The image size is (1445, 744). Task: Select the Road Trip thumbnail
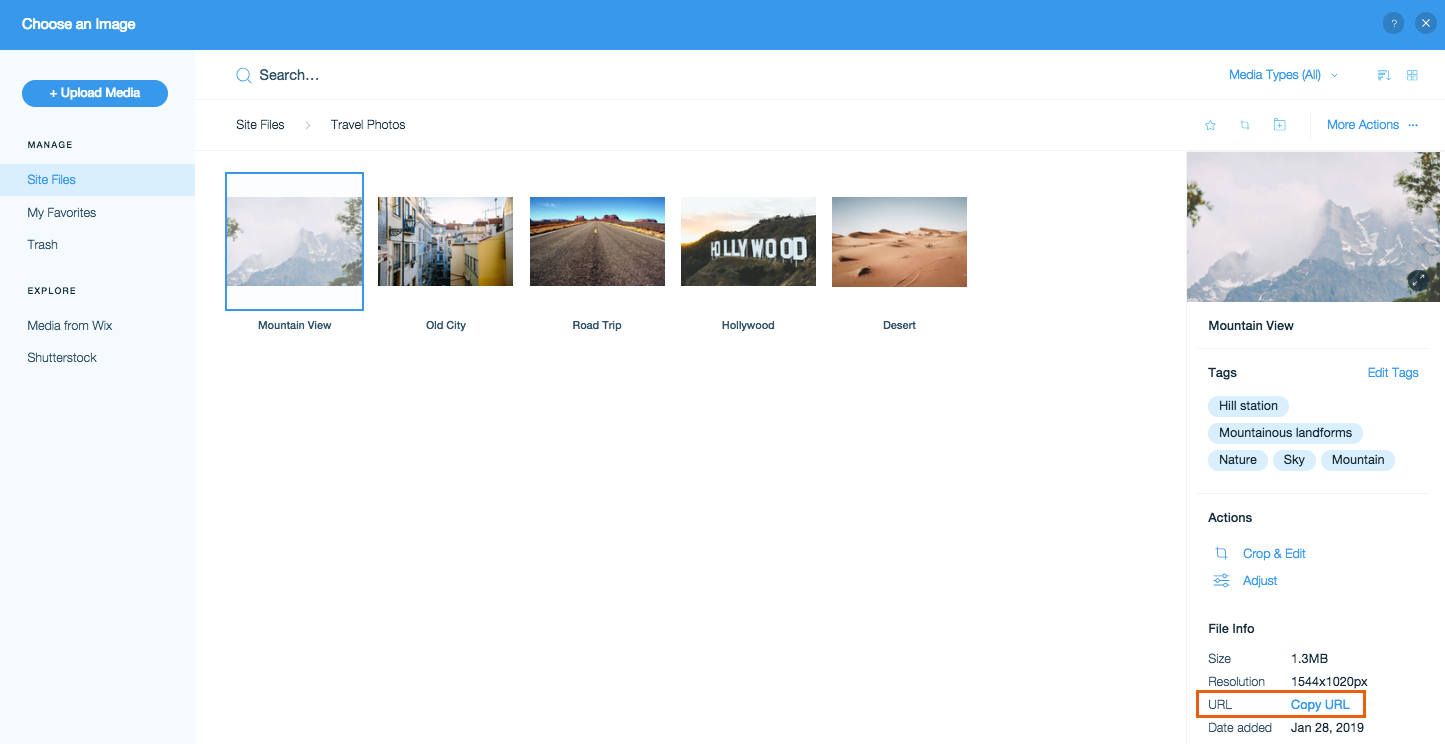pyautogui.click(x=597, y=241)
